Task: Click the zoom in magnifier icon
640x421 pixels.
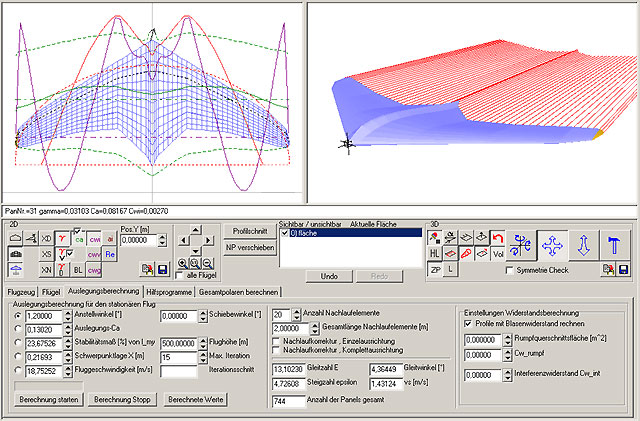Action: point(182,262)
